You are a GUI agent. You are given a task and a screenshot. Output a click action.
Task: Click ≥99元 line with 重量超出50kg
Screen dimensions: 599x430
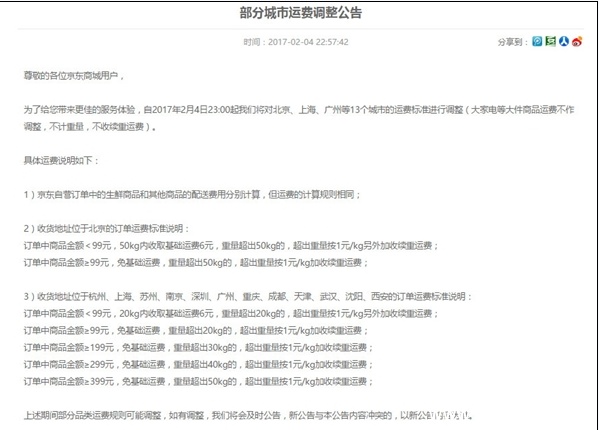[196, 263]
